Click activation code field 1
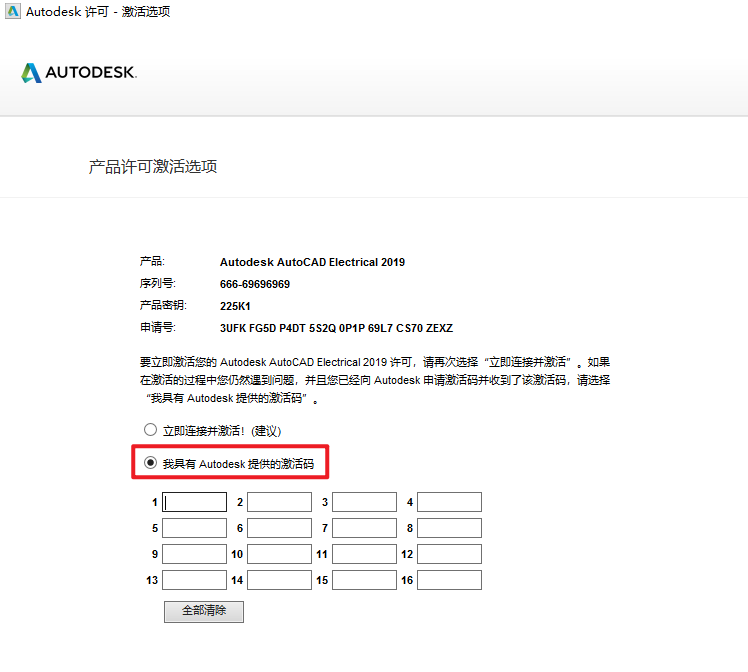This screenshot has width=748, height=672. 194,502
